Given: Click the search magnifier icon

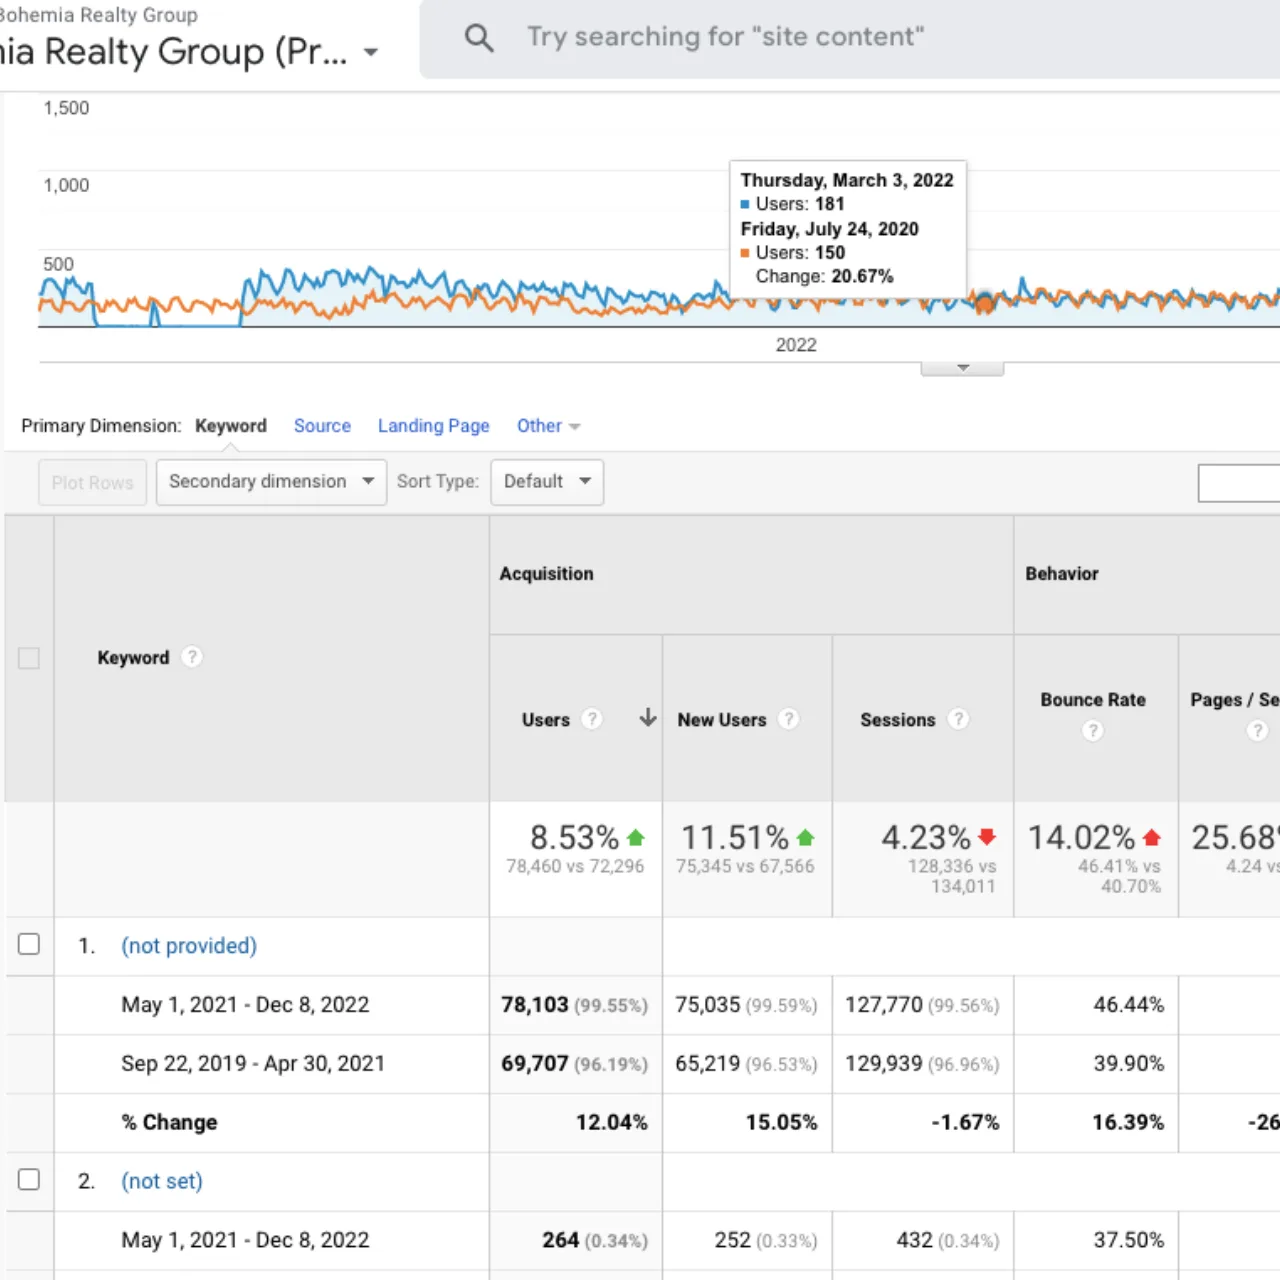Looking at the screenshot, I should (479, 38).
